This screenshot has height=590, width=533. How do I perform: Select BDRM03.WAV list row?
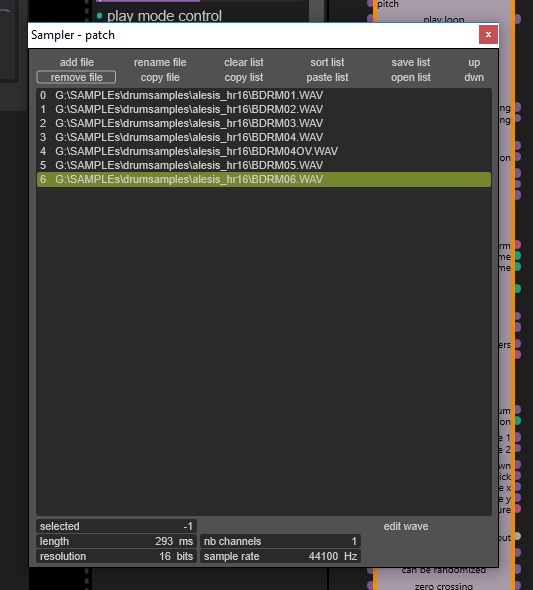(264, 123)
